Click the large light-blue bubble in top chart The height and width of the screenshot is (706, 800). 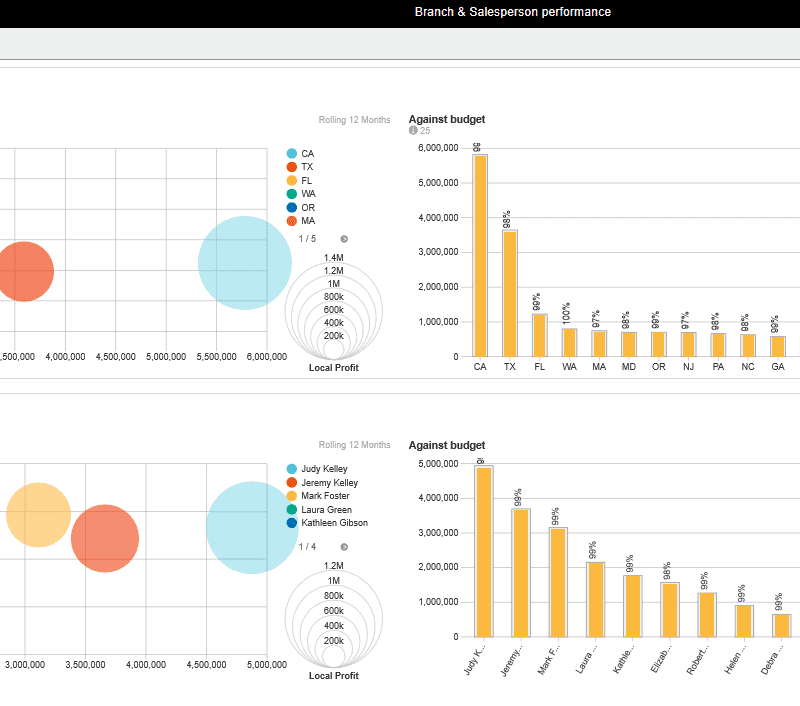tap(245, 262)
